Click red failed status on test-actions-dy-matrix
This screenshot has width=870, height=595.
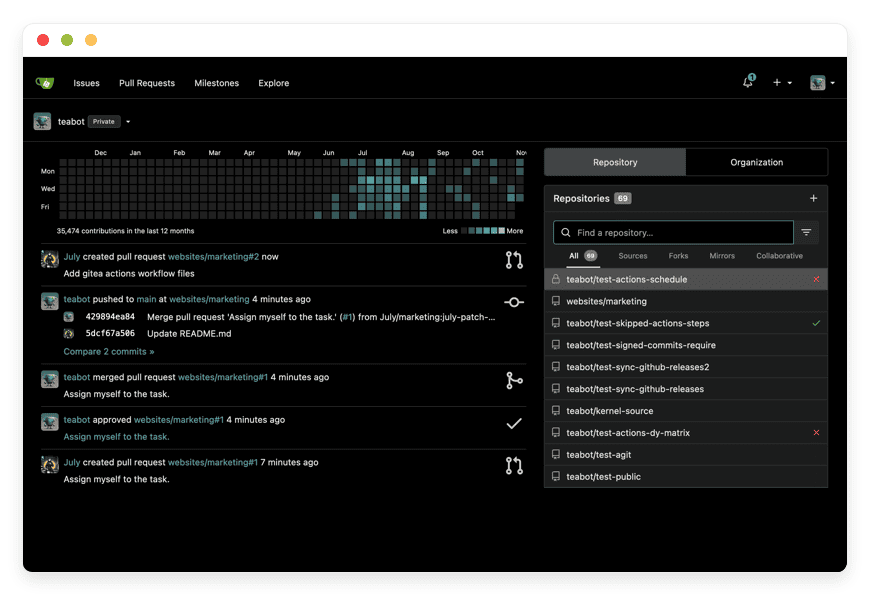816,432
